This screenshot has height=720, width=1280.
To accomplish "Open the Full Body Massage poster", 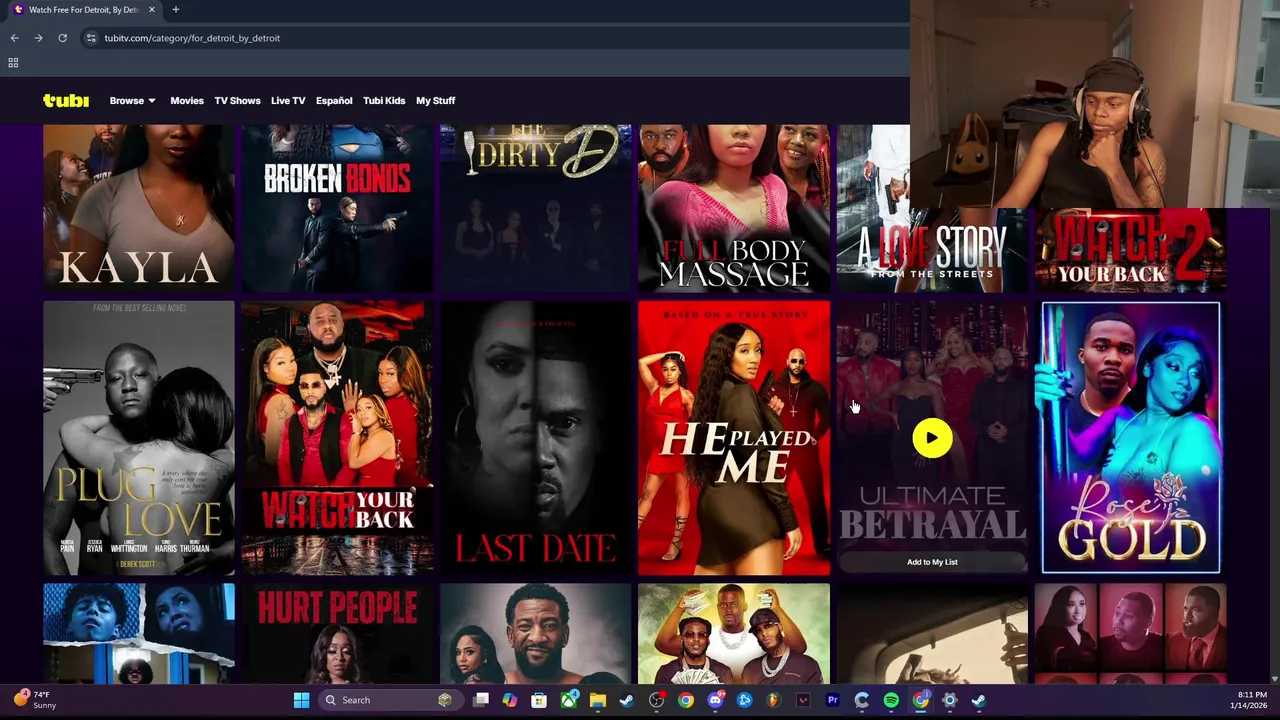I will 734,208.
